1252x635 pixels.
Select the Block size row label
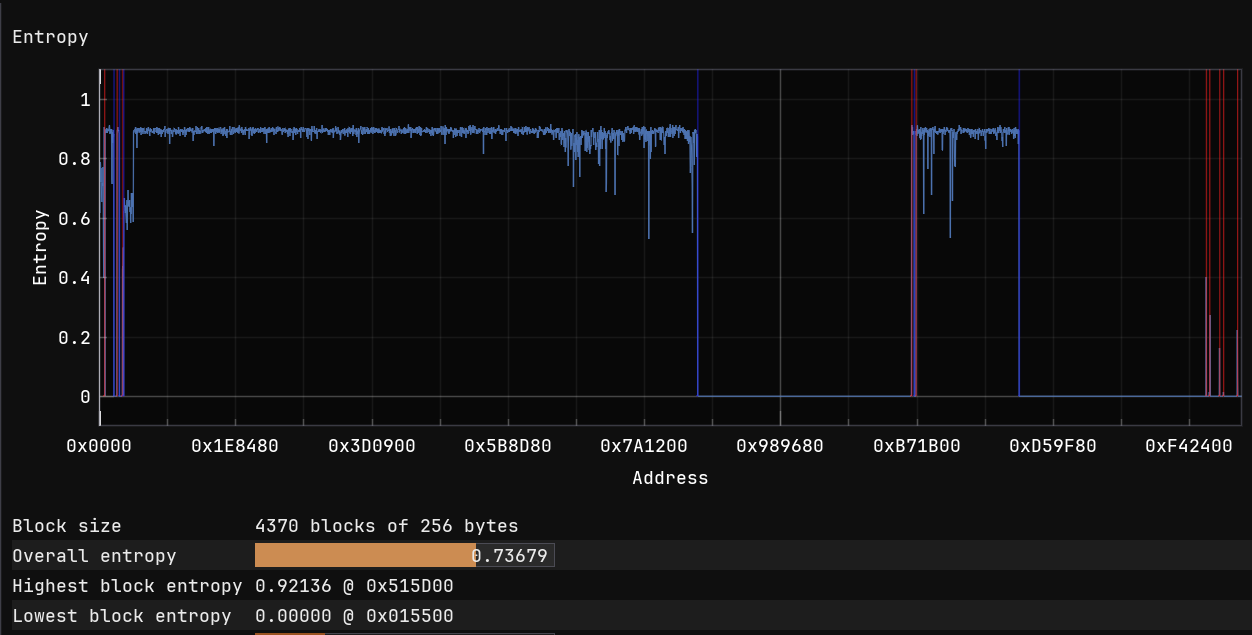click(66, 526)
